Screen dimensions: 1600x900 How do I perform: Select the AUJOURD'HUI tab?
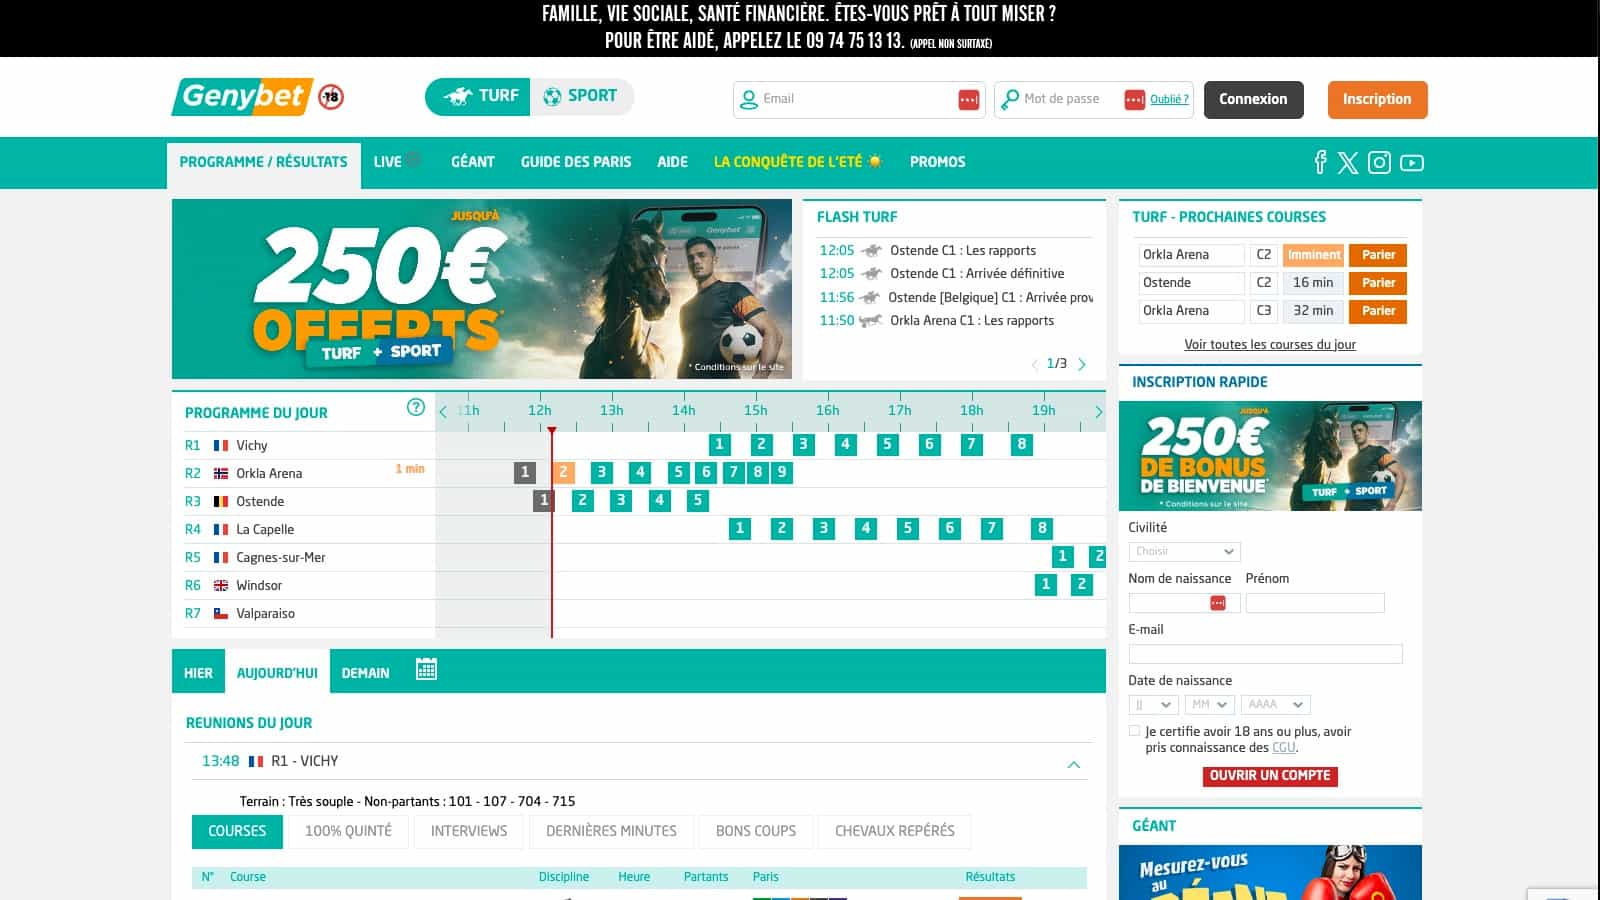pyautogui.click(x=277, y=673)
